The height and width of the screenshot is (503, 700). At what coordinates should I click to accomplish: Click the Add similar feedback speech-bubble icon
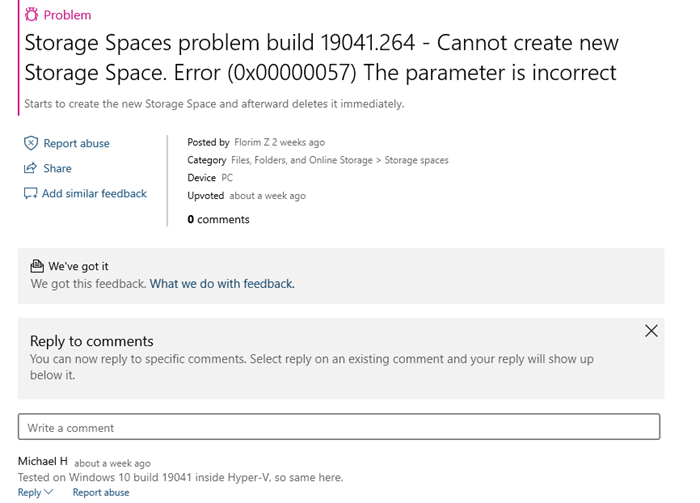tap(30, 193)
